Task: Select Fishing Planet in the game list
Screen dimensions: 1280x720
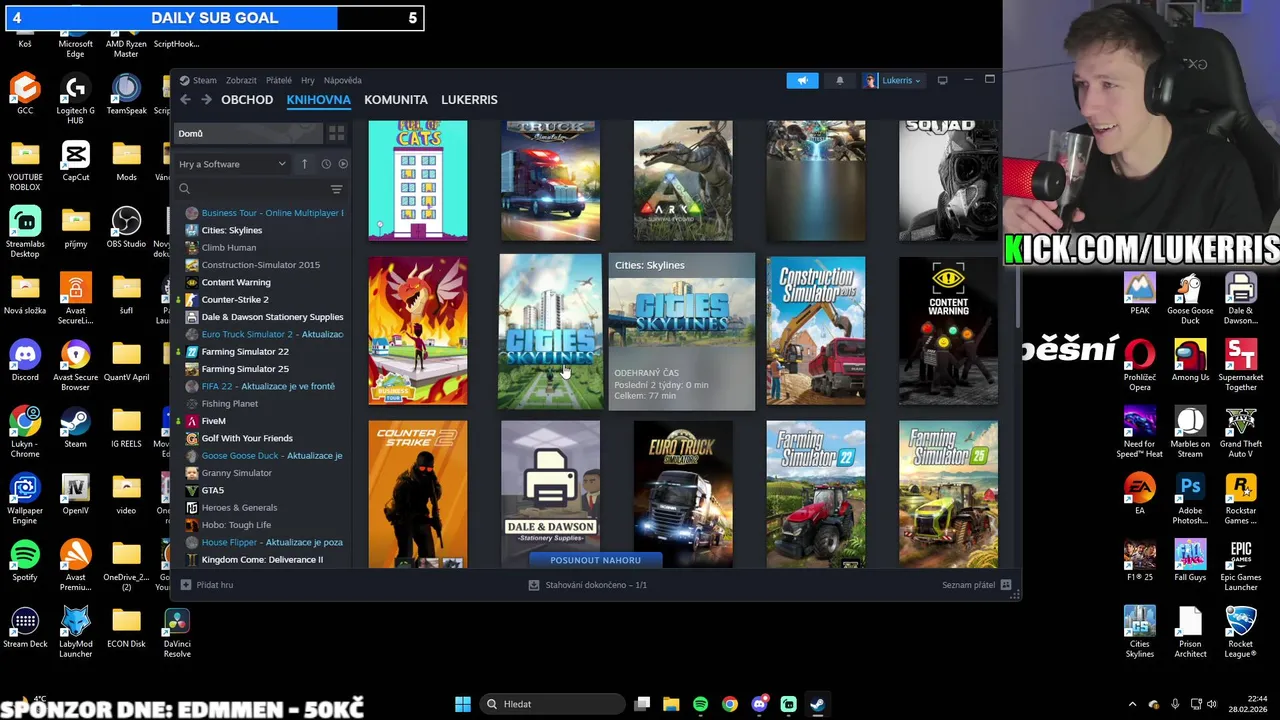Action: 264,403
